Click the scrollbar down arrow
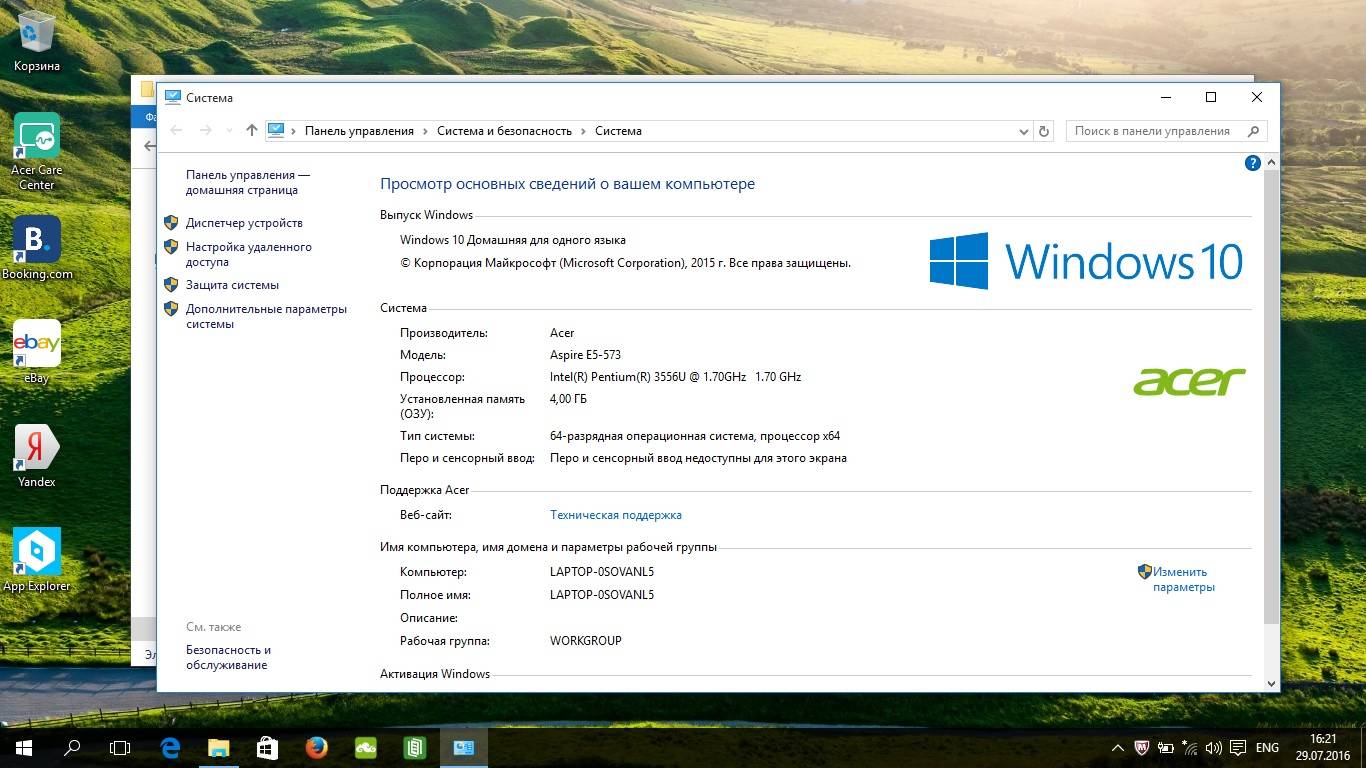The height and width of the screenshot is (768, 1366). 1271,684
